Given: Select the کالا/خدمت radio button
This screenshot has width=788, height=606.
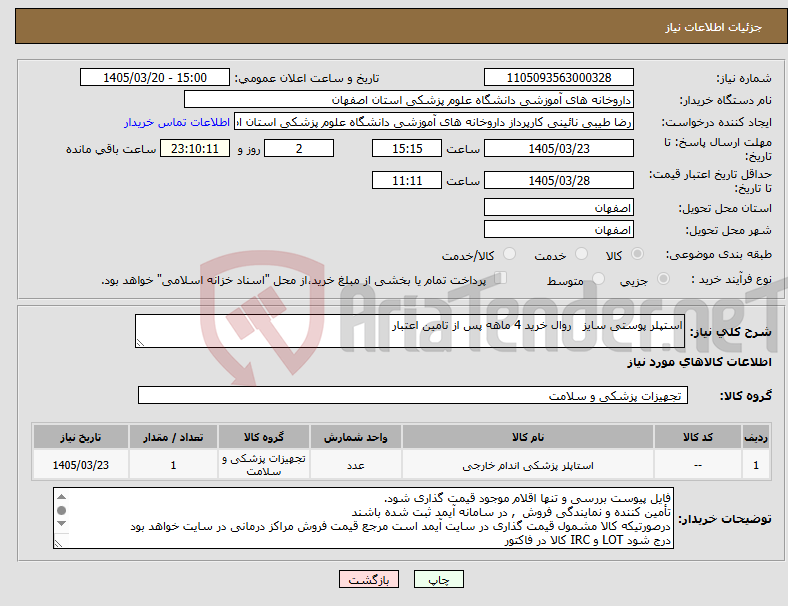Looking at the screenshot, I should [x=510, y=254].
